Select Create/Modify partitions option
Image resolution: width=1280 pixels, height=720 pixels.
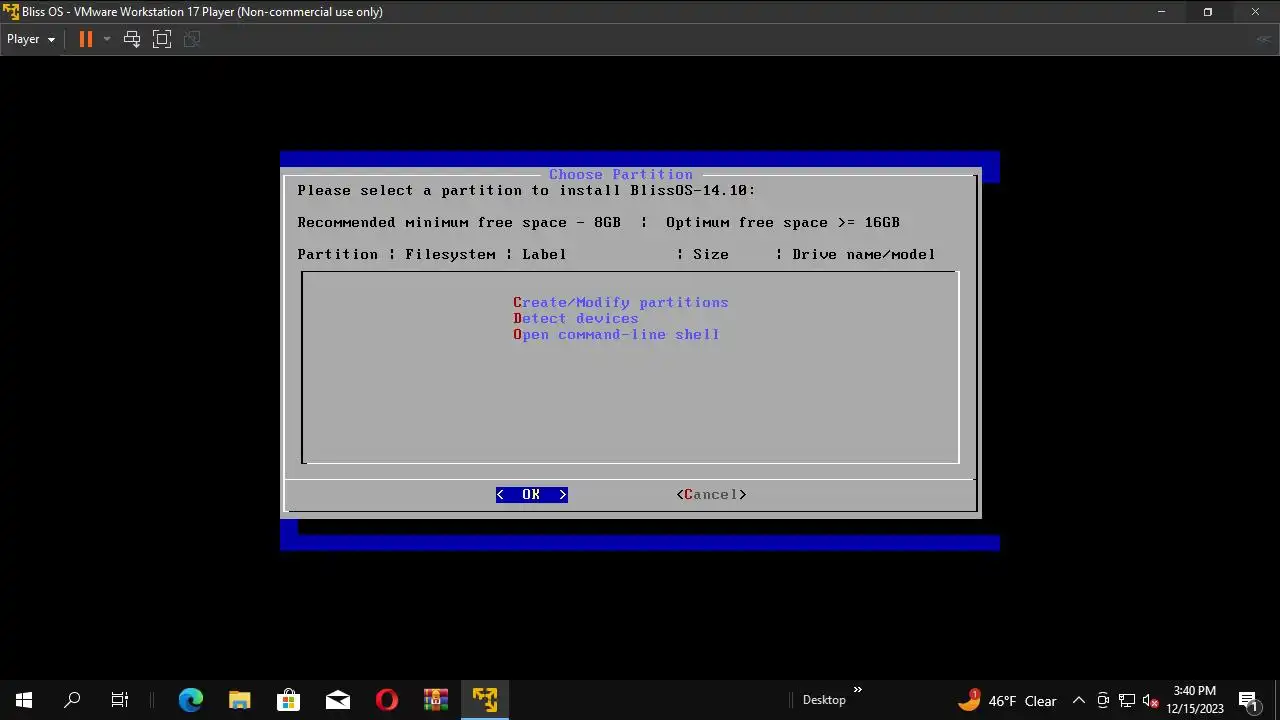(620, 302)
